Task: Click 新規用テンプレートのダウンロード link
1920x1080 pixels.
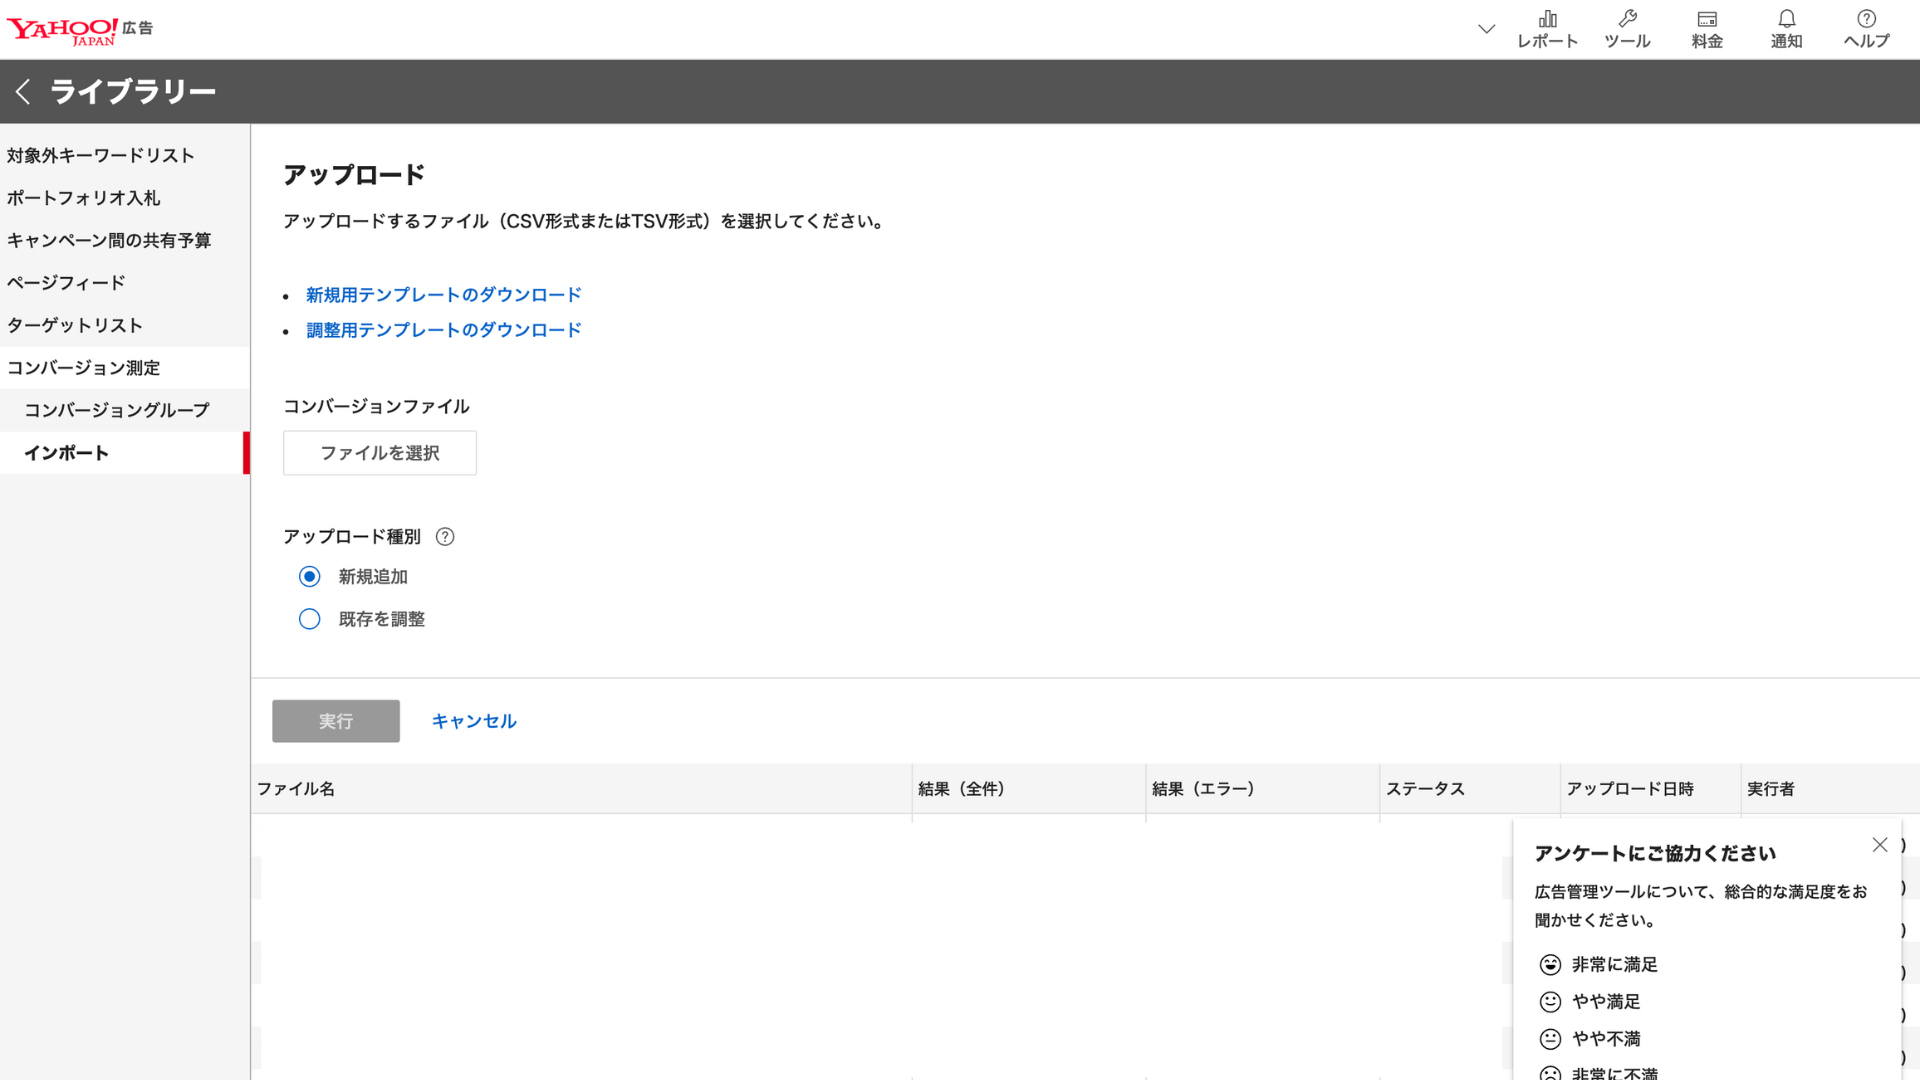Action: pyautogui.click(x=443, y=295)
